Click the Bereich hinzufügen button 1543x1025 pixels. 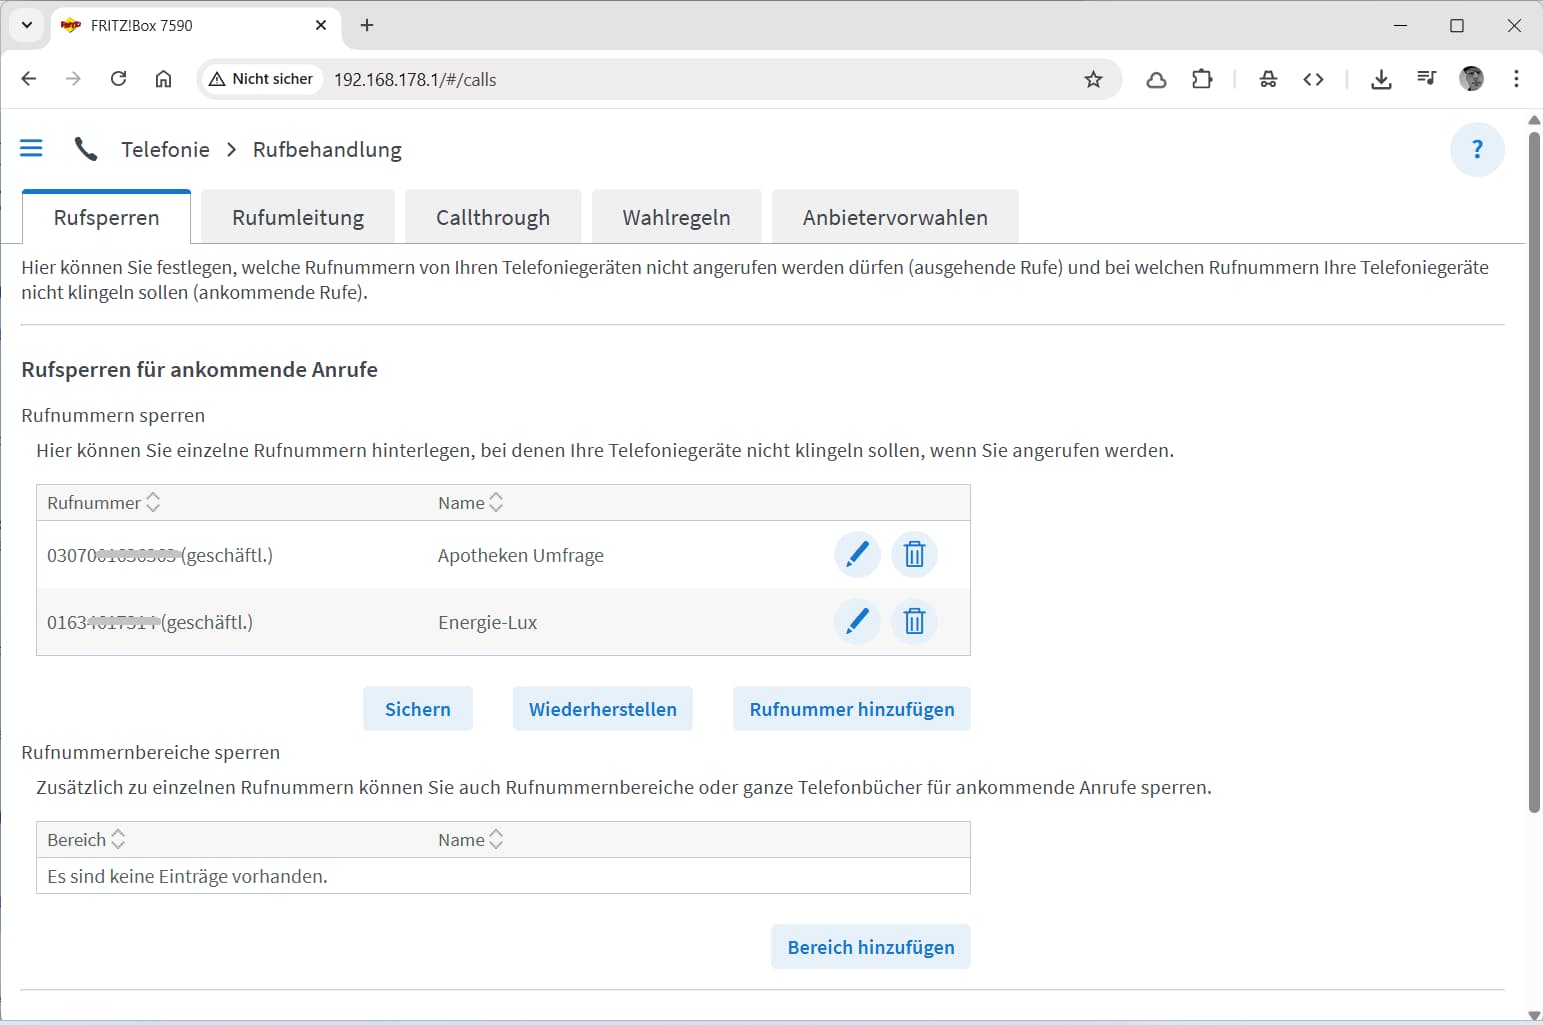(x=870, y=947)
